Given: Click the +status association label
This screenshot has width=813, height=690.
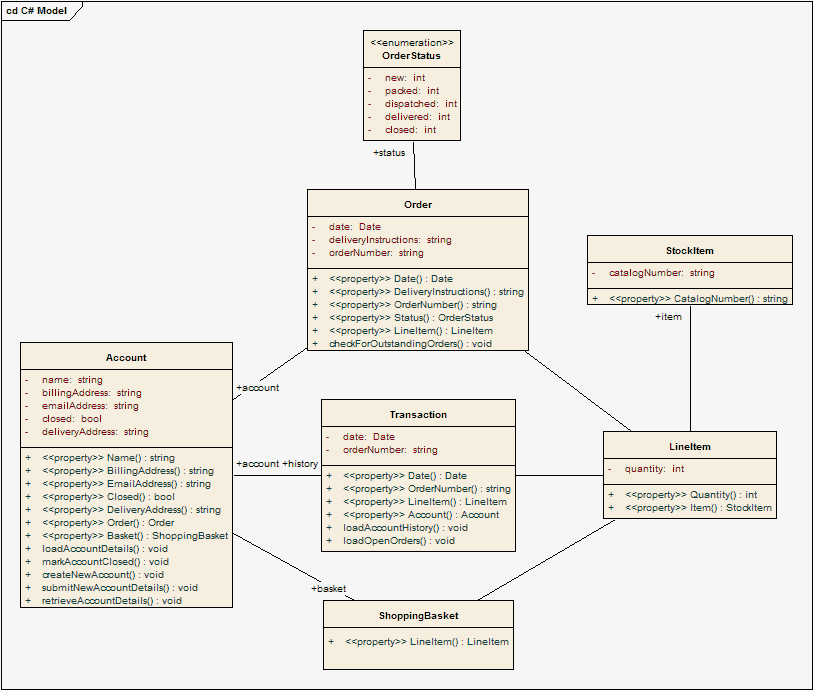Looking at the screenshot, I should point(389,152).
